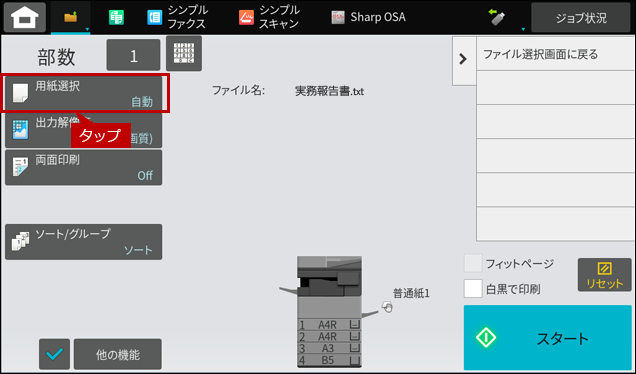Select ファイル選択画面に戻る
The width and height of the screenshot is (636, 374).
coord(556,54)
